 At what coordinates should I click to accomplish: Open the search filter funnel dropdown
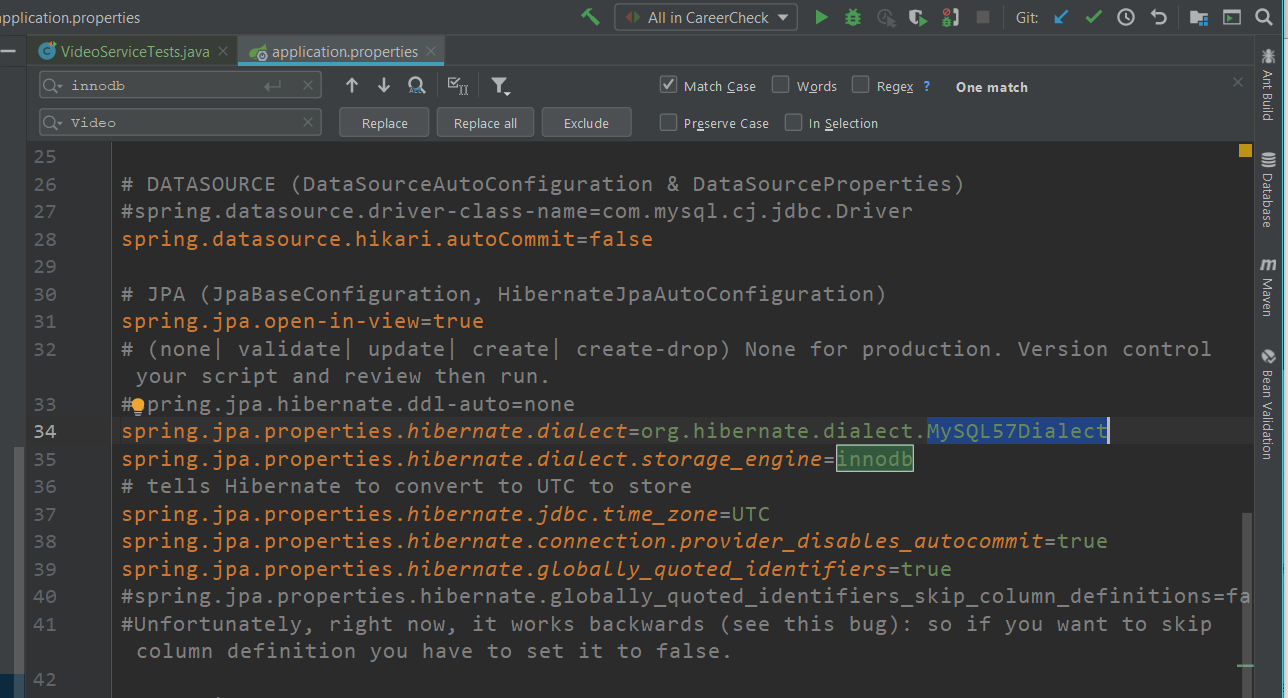click(500, 86)
